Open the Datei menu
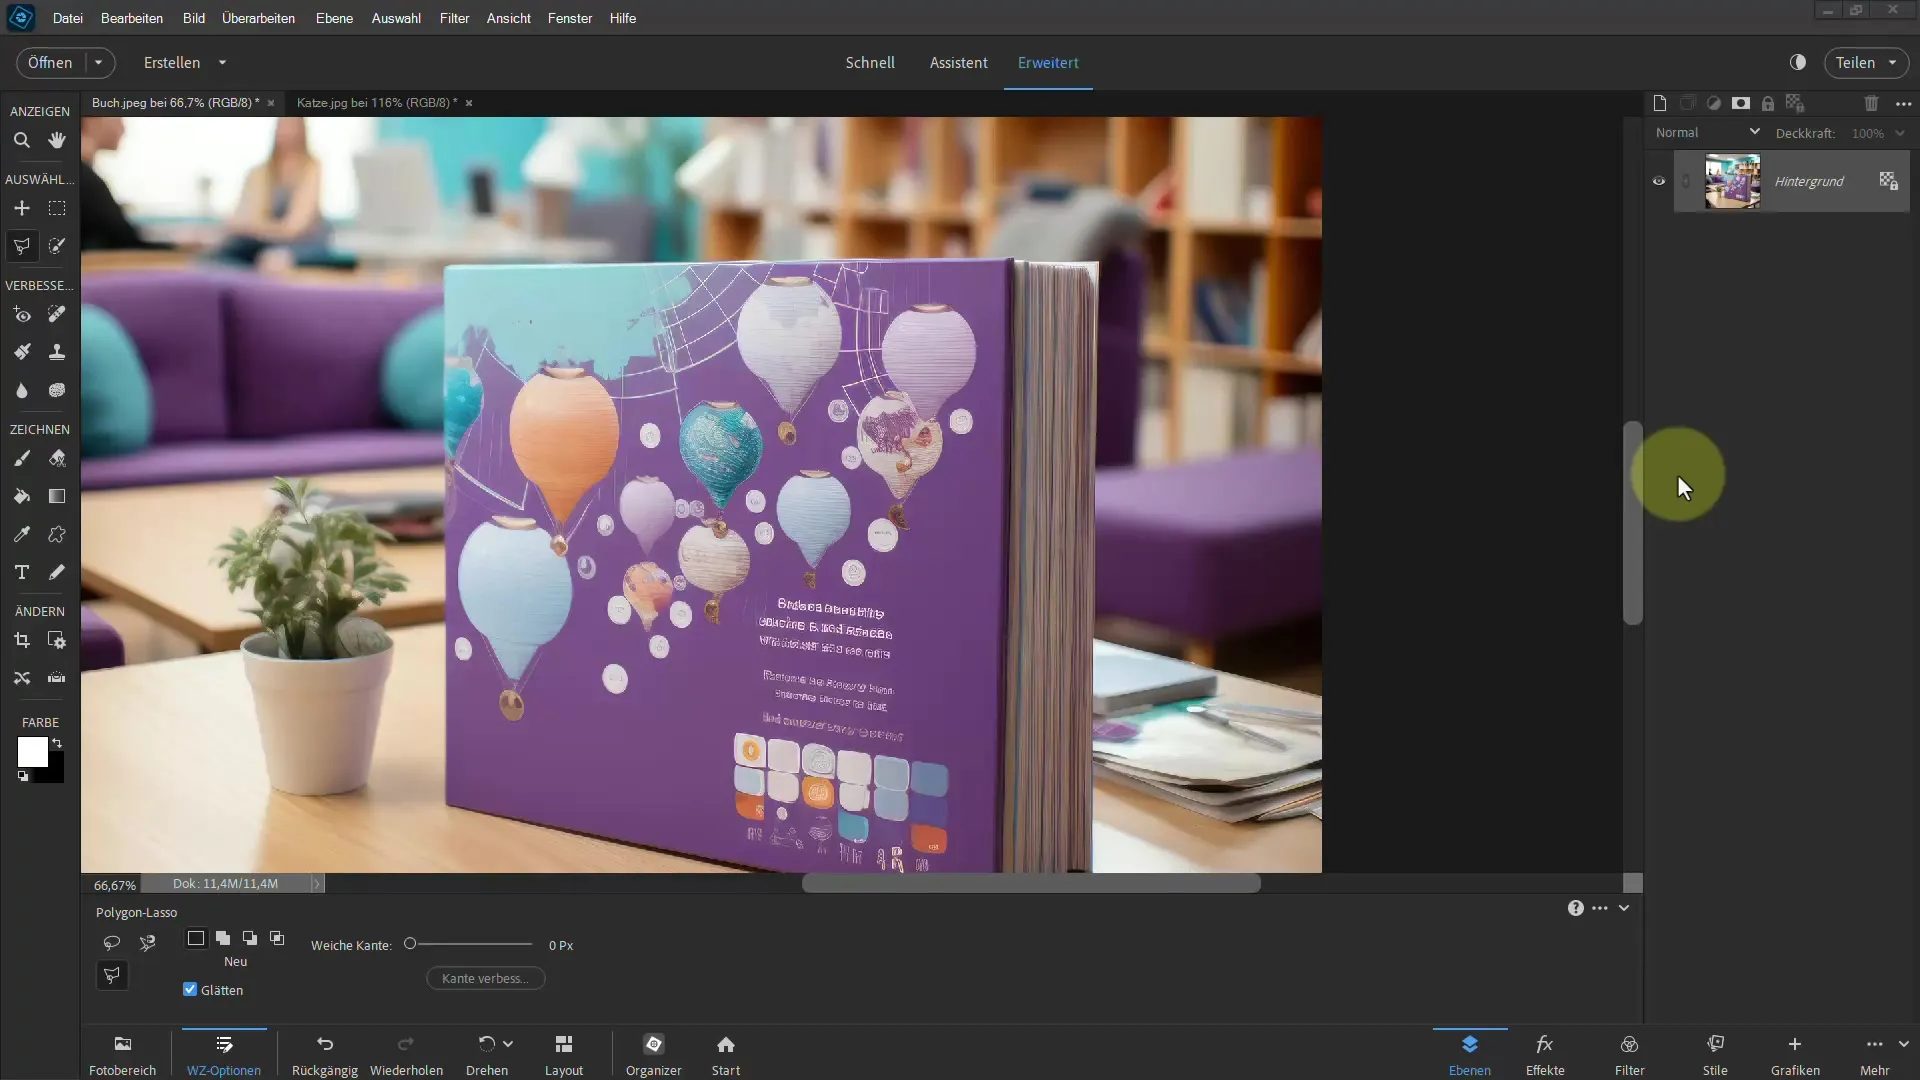The image size is (1920, 1080). coord(68,18)
